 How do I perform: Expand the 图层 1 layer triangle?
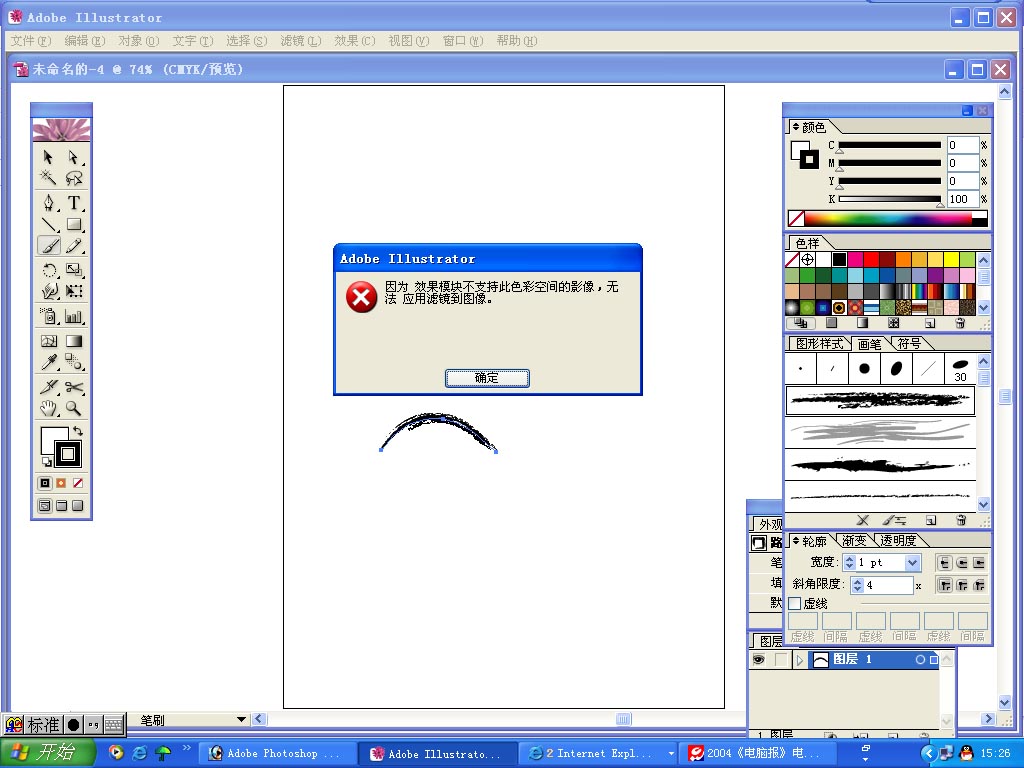(x=799, y=660)
